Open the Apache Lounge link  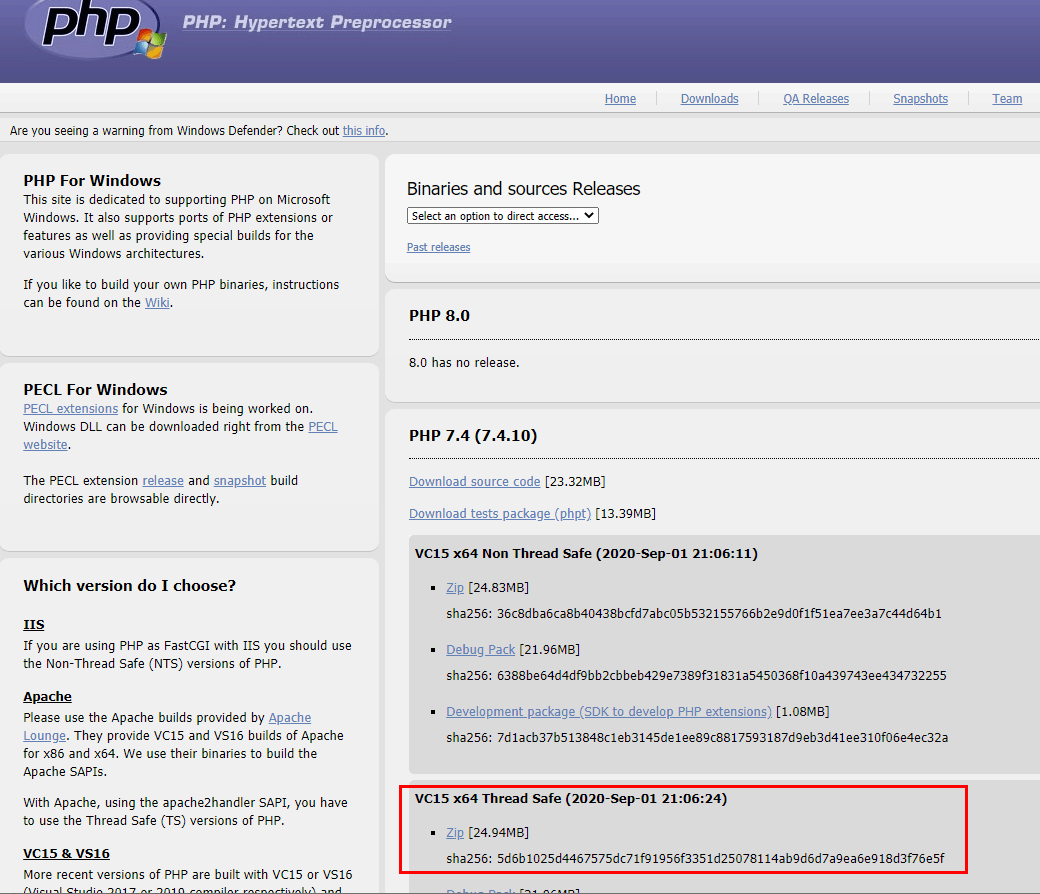[x=289, y=718]
